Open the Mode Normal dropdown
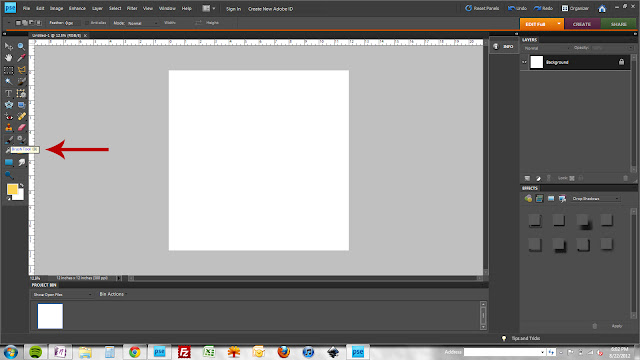Viewport: 640px width, 360px height. tap(142, 23)
